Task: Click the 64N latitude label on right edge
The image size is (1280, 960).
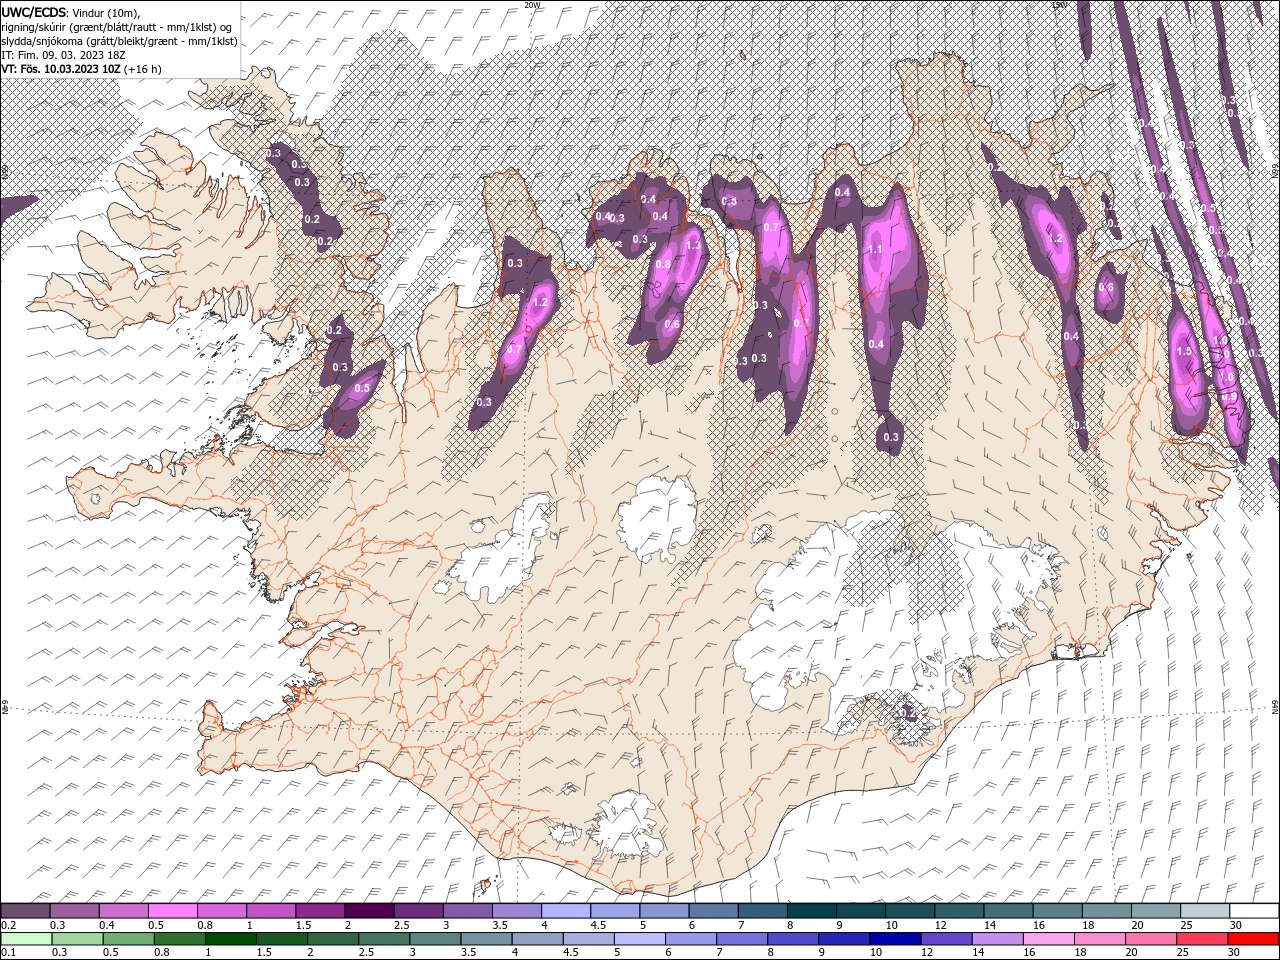Action: tap(1275, 706)
